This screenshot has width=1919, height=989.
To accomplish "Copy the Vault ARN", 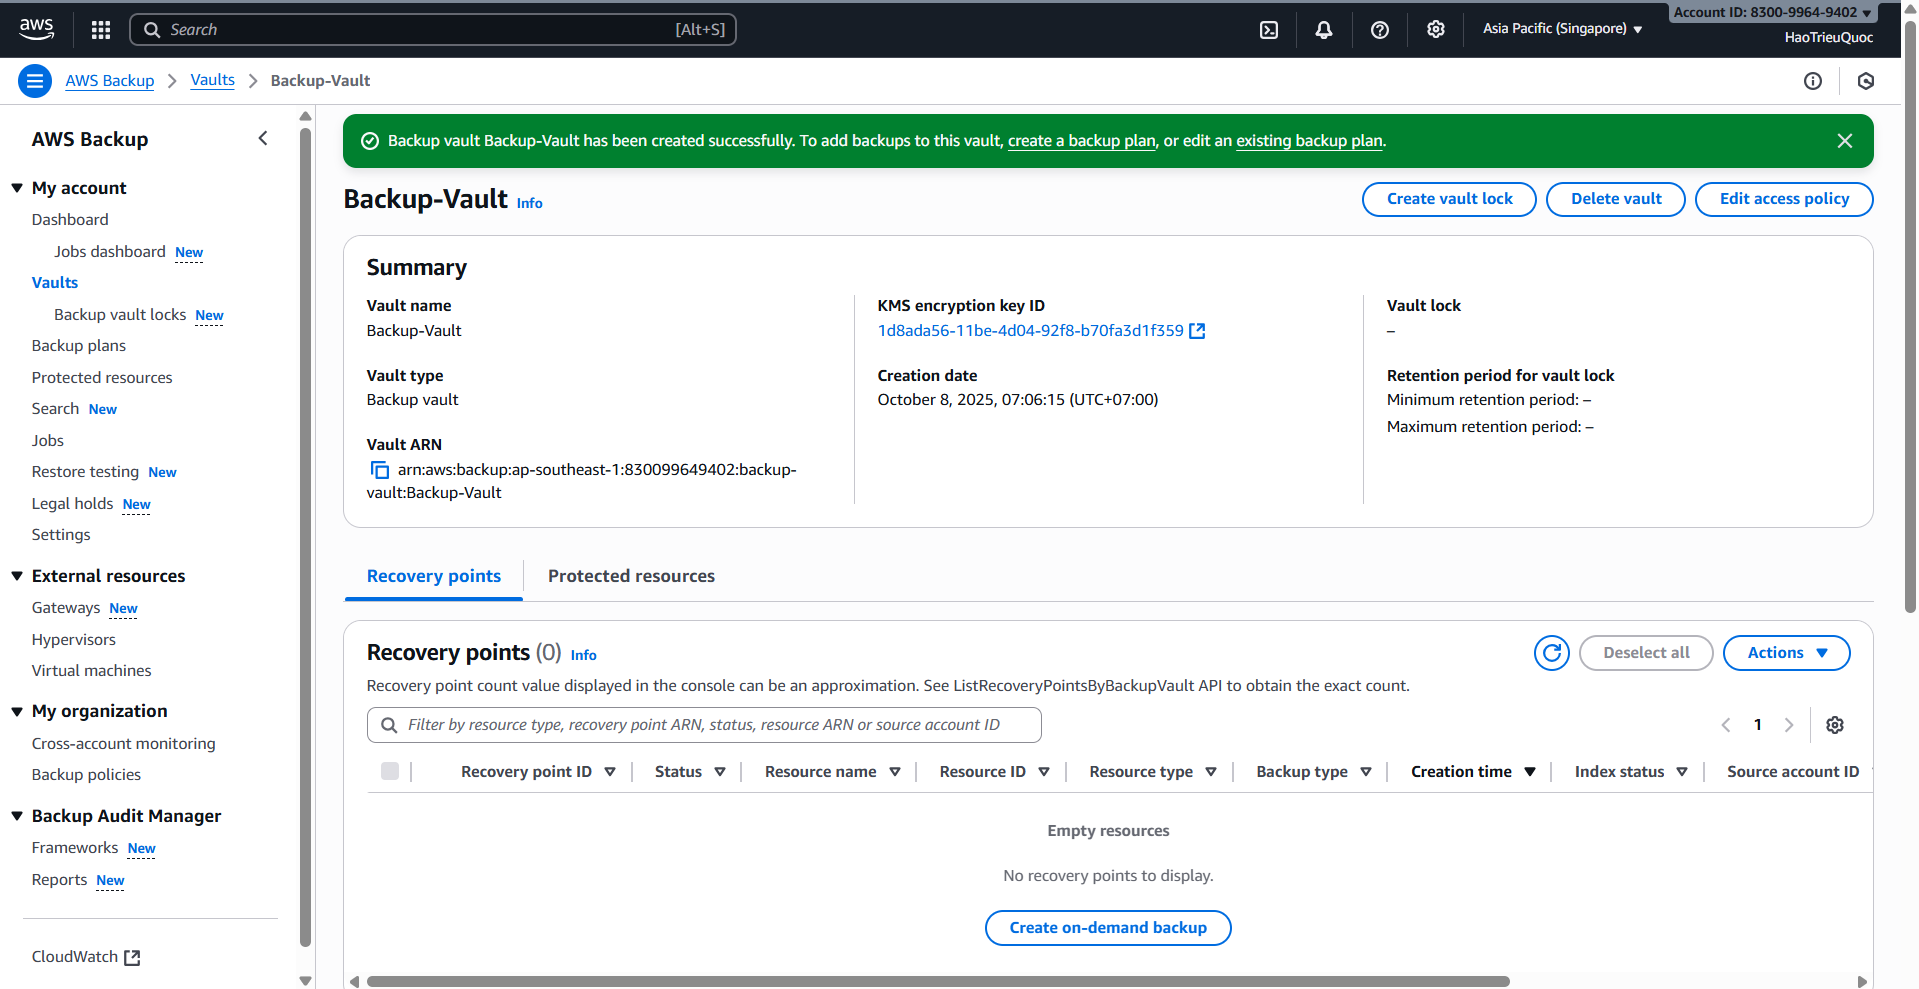I will [x=379, y=469].
